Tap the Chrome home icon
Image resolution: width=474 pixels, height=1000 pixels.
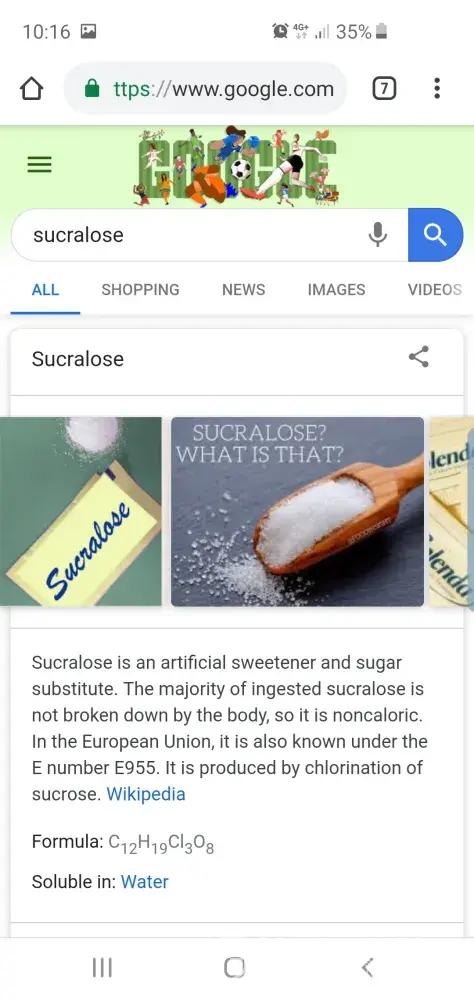pyautogui.click(x=31, y=89)
